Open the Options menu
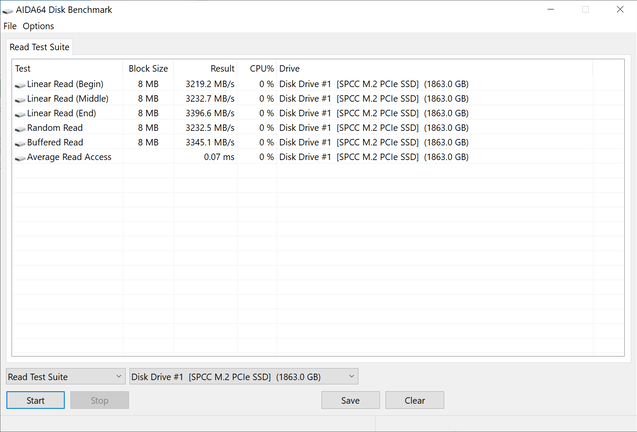Viewport: 637px width, 432px height. [38, 26]
